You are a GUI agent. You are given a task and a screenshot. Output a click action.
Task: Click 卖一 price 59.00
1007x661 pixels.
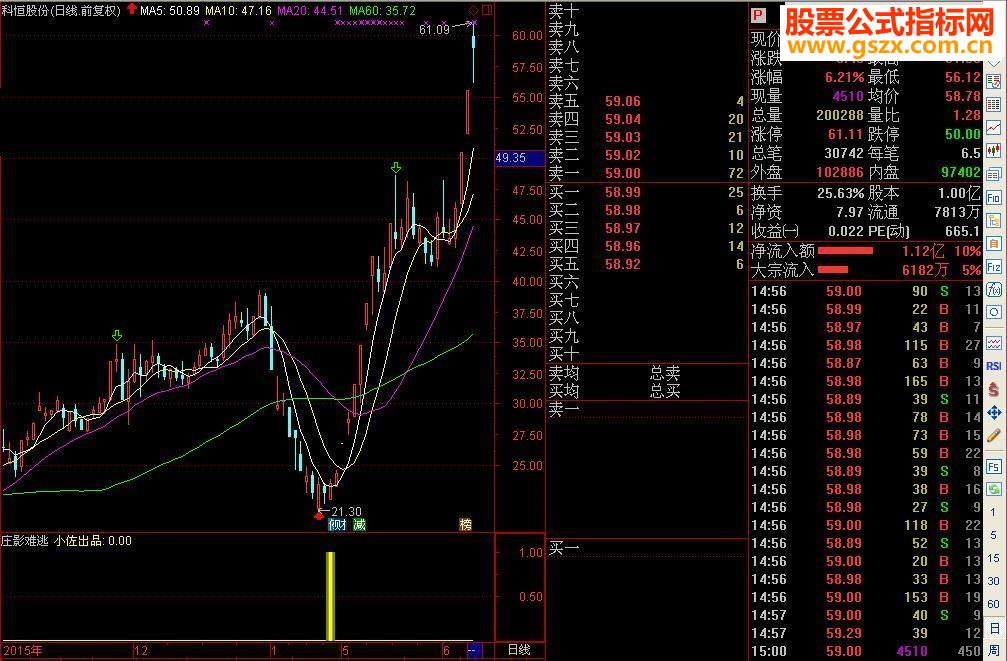tap(623, 173)
